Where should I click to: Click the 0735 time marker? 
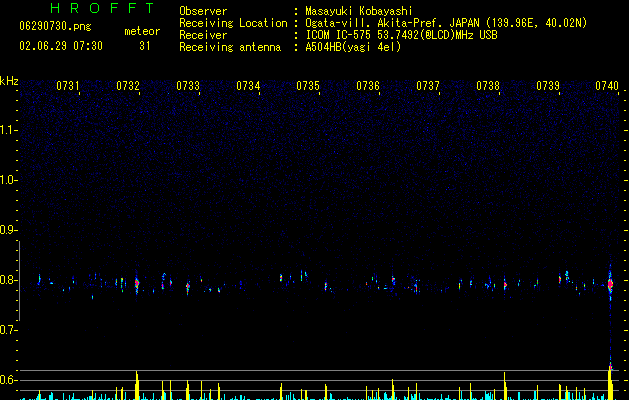point(308,86)
